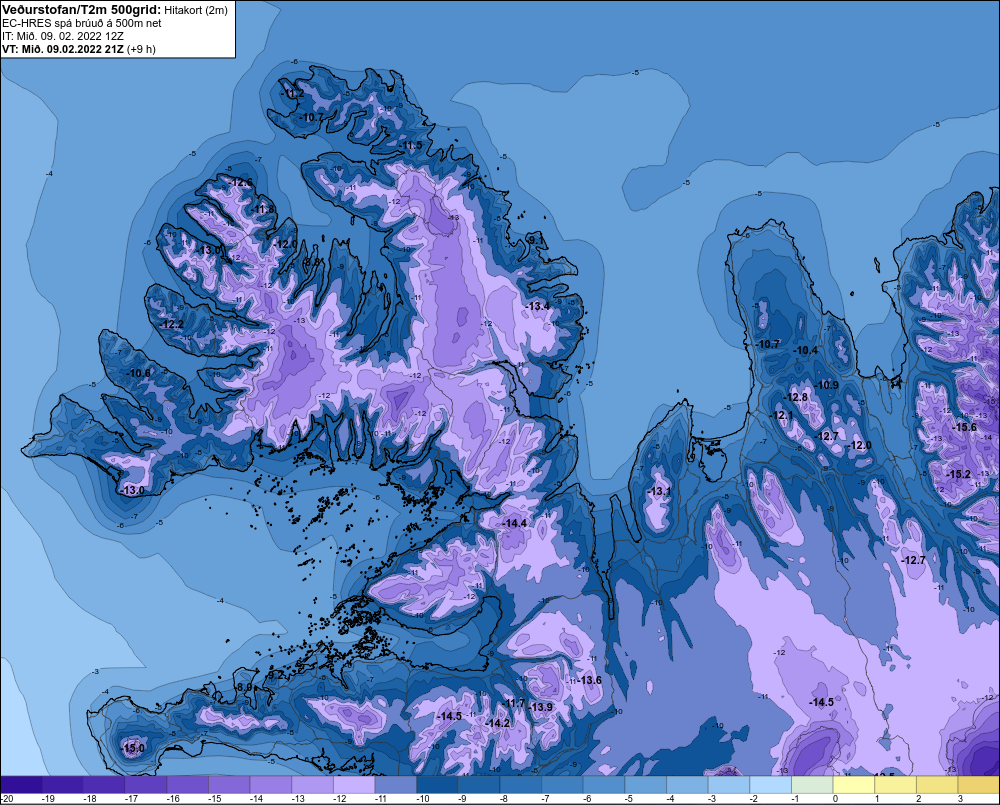Click the map title 'Veðurstofan/T2m 500grid'
Image resolution: width=1000 pixels, height=805 pixels.
81,10
